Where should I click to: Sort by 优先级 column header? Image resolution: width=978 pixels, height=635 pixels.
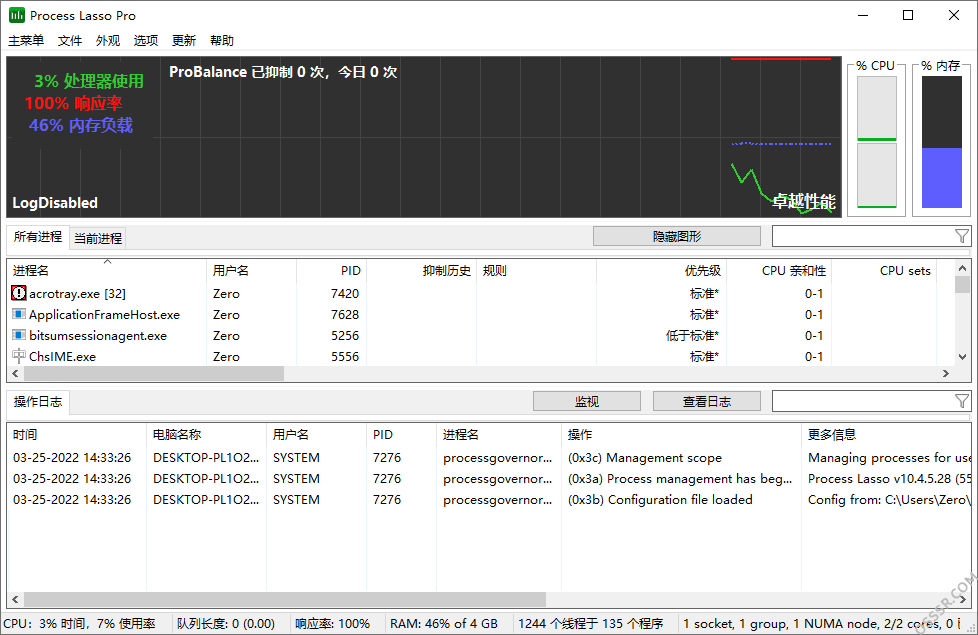point(662,271)
